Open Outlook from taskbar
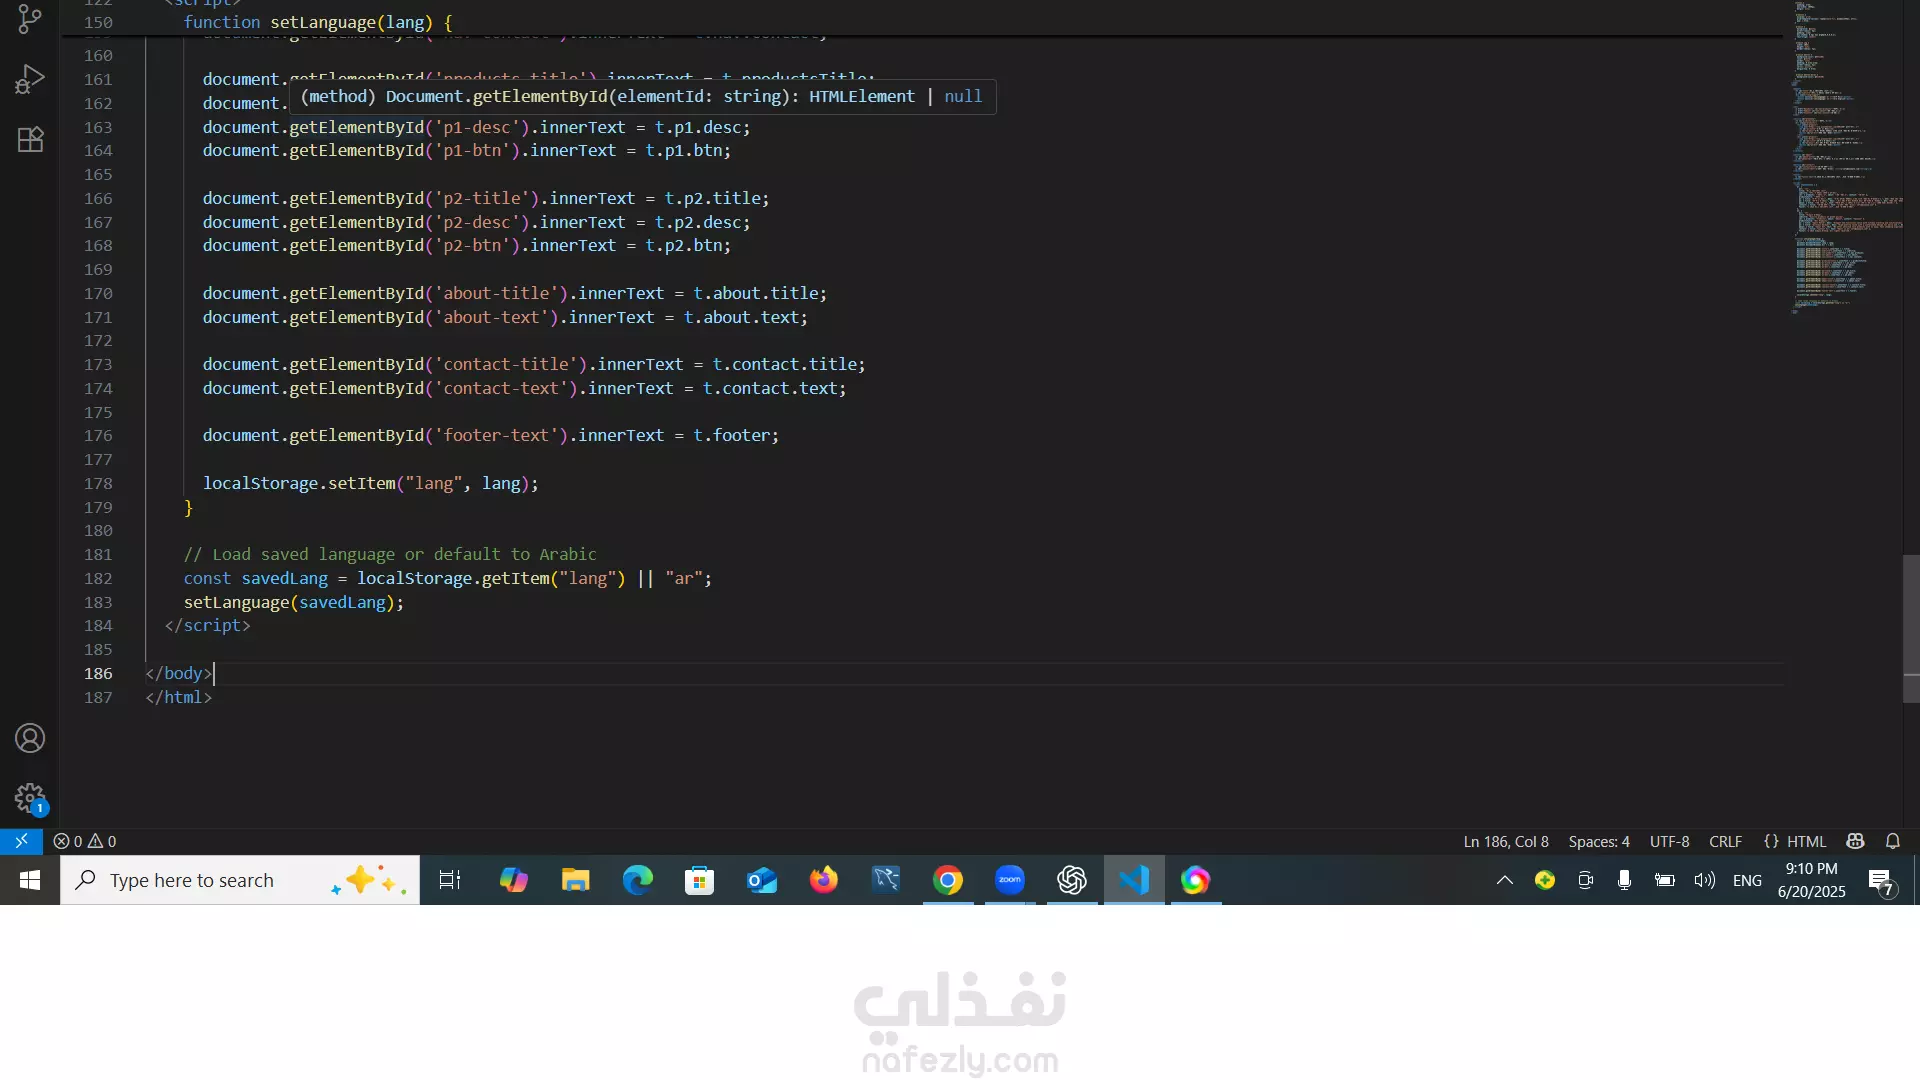 (x=761, y=880)
